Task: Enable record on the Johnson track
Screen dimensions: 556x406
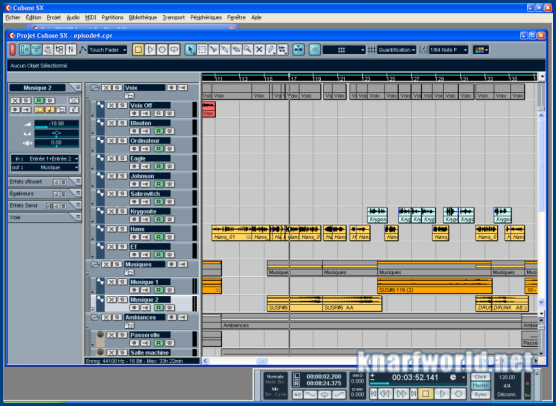Action: [134, 184]
